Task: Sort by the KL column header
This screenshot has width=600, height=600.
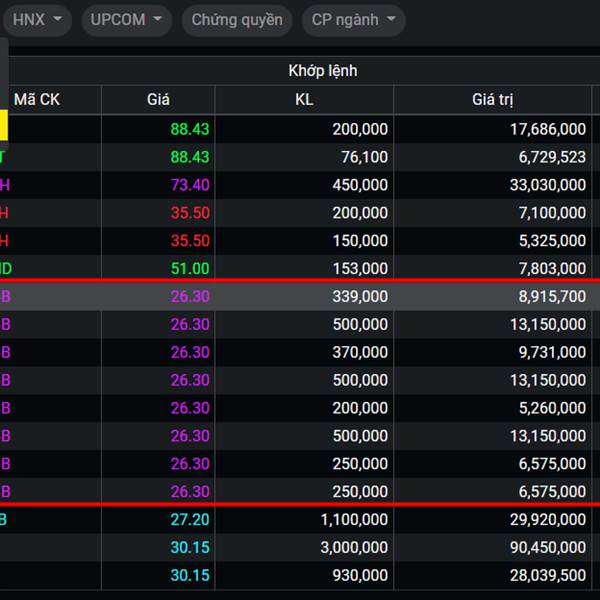Action: (304, 99)
